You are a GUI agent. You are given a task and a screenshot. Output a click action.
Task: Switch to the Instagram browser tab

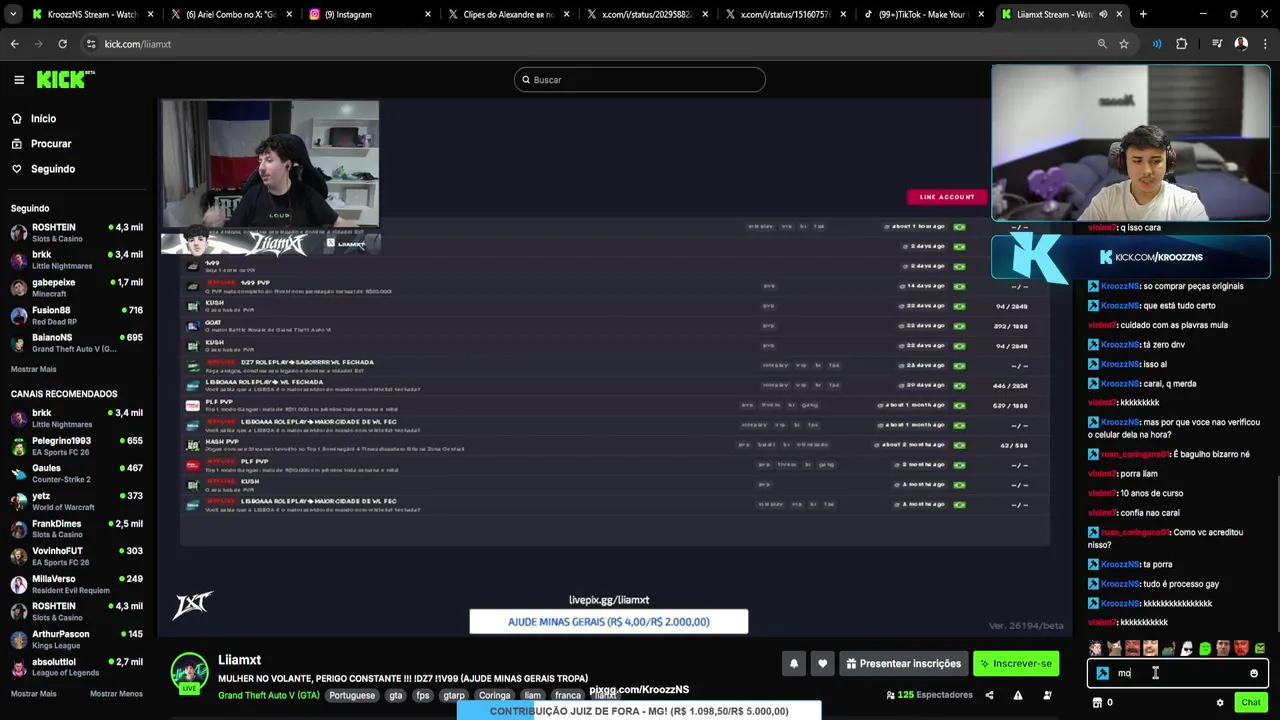pos(369,14)
